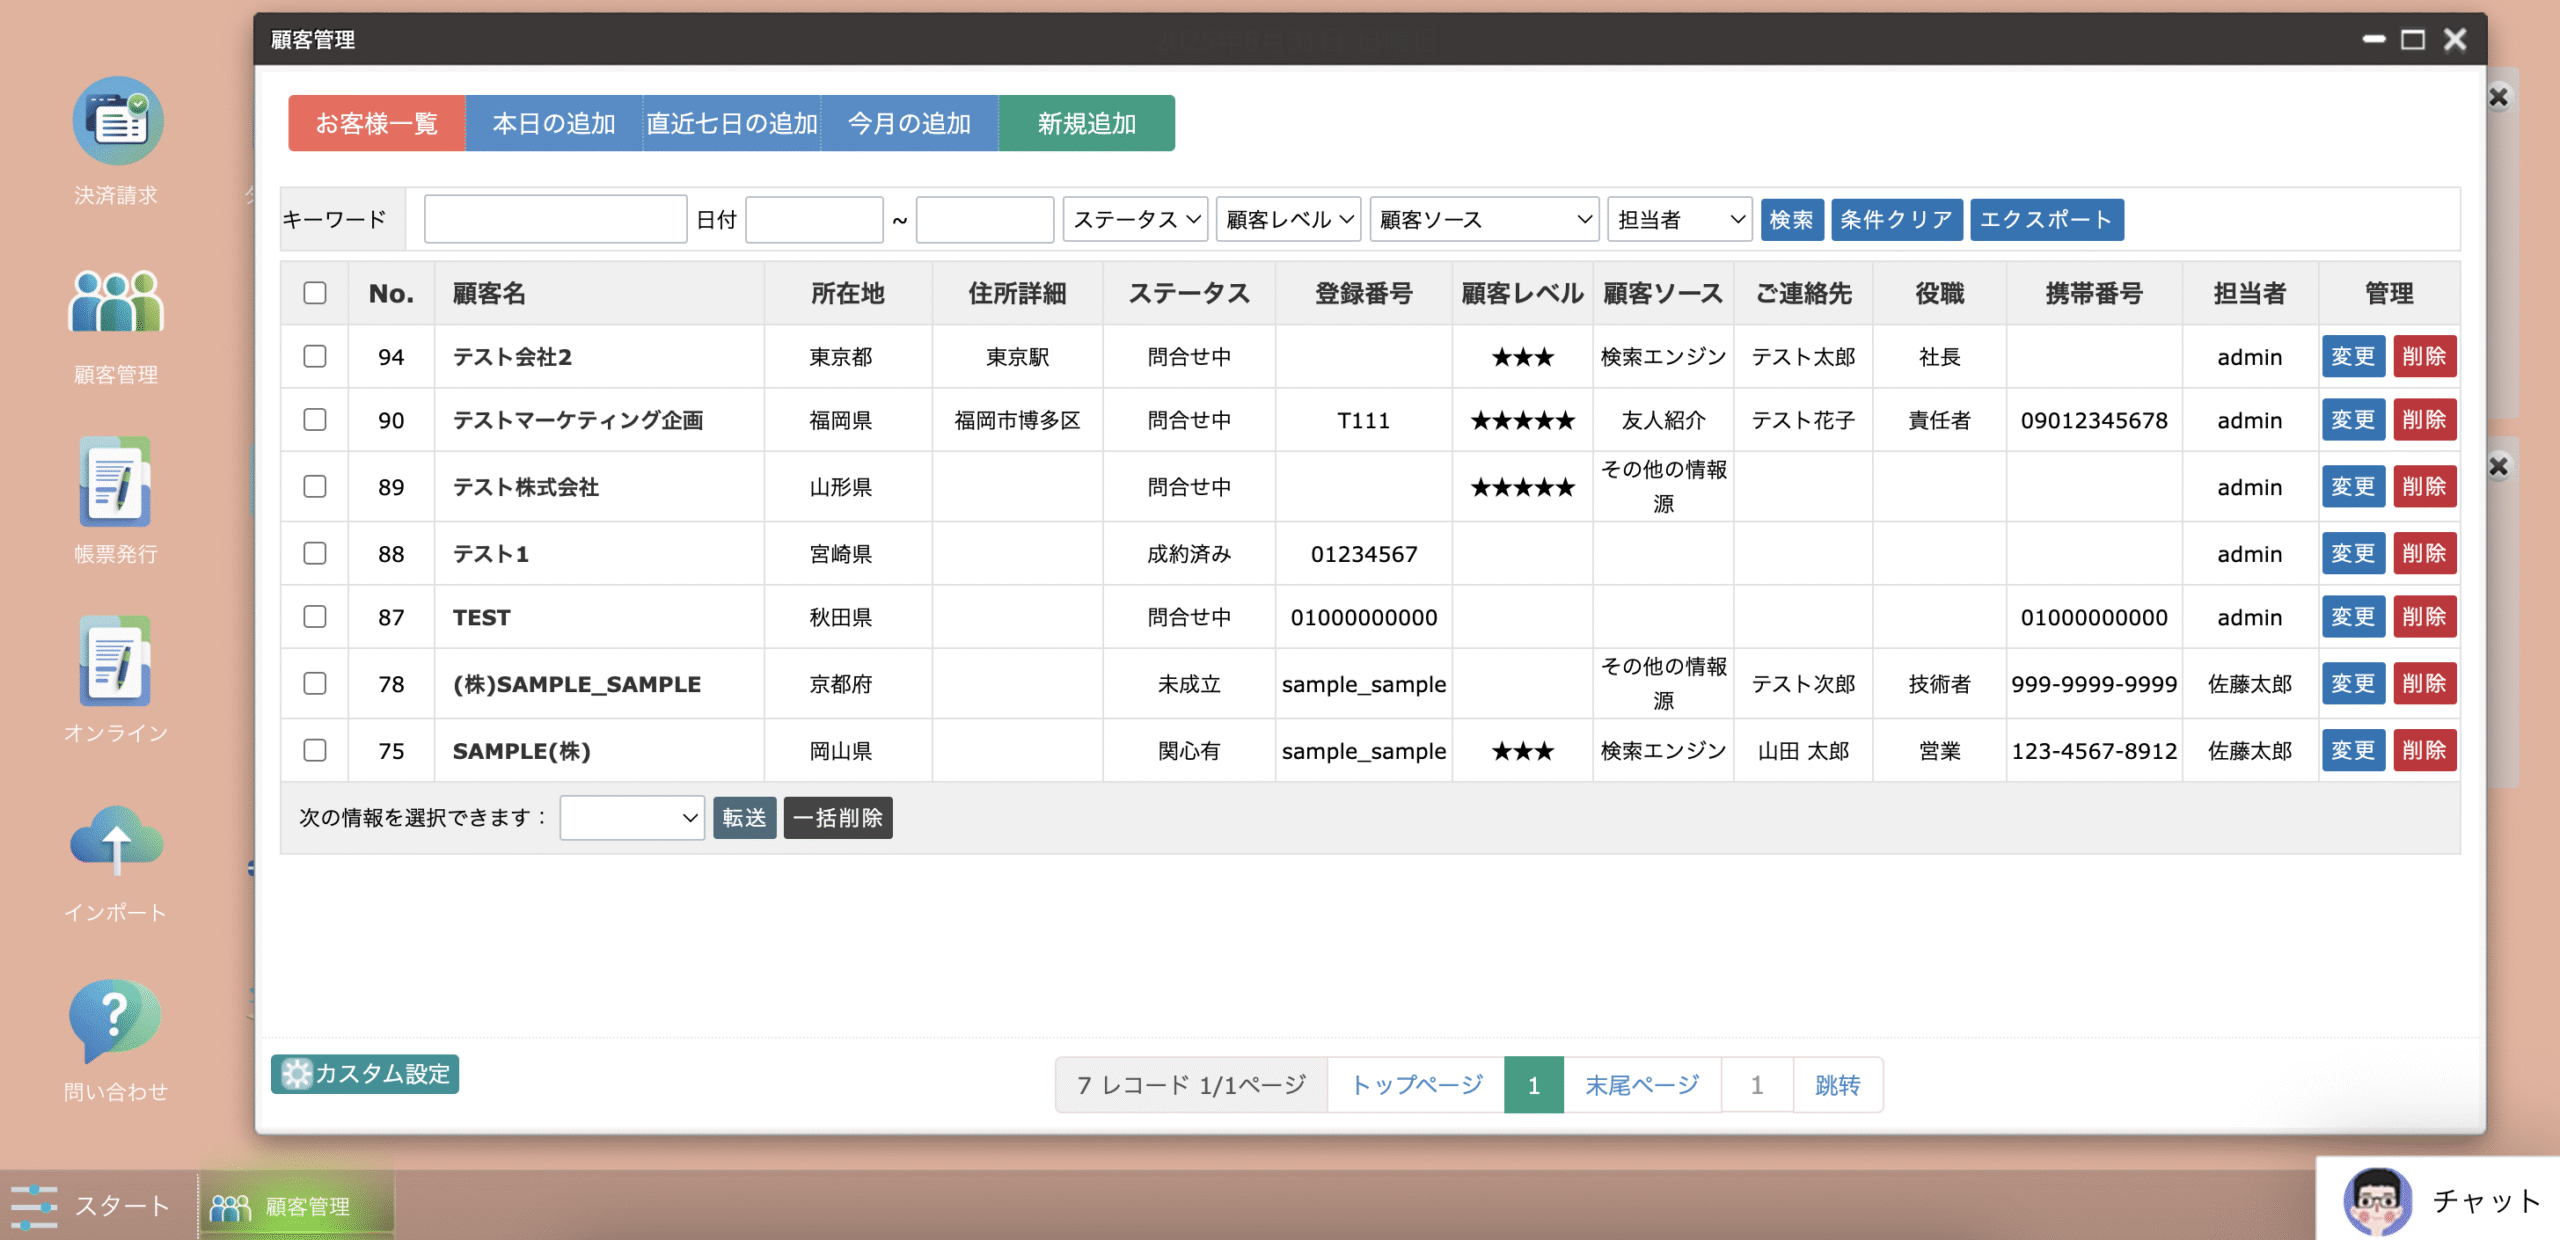The width and height of the screenshot is (2560, 1240).
Task: Open the 顧客管理 desktop icon
Action: [x=116, y=301]
